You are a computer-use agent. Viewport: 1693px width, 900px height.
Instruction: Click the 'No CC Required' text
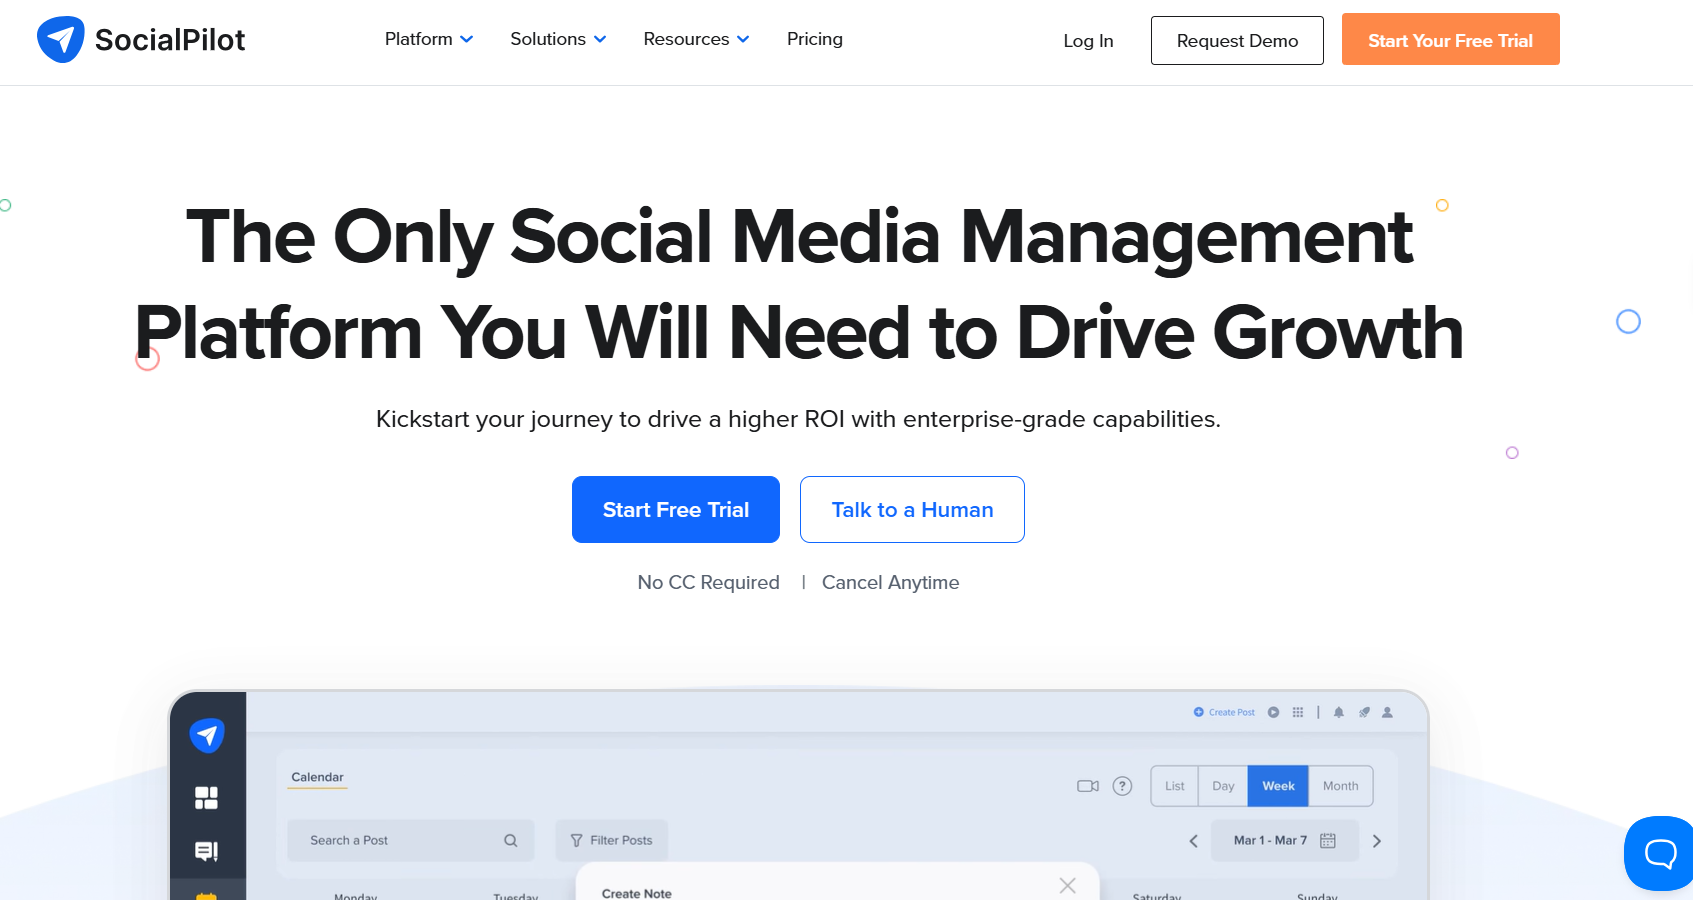point(708,582)
